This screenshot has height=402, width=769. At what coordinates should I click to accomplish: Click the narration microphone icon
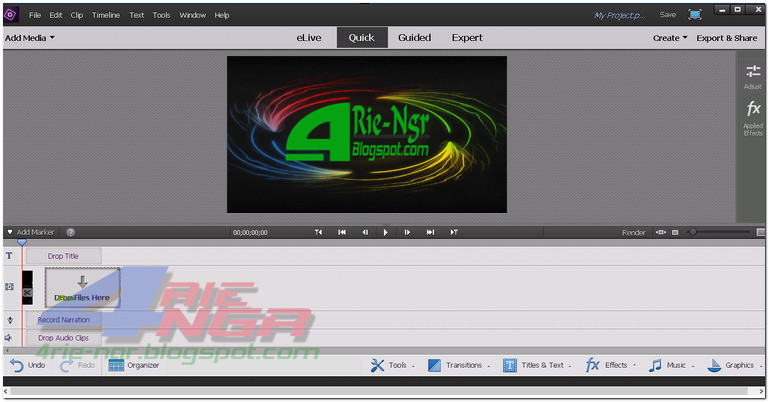pyautogui.click(x=10, y=320)
